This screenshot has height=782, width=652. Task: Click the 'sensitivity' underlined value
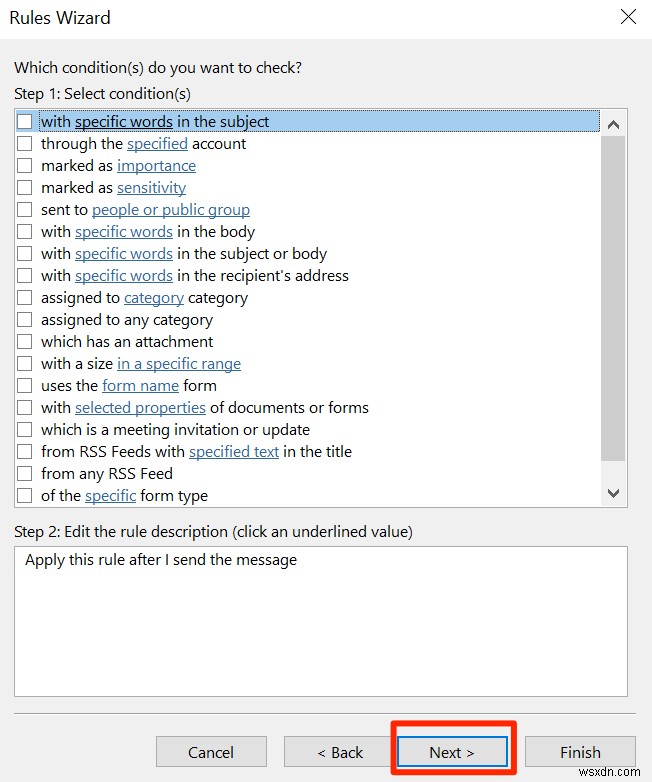point(151,188)
